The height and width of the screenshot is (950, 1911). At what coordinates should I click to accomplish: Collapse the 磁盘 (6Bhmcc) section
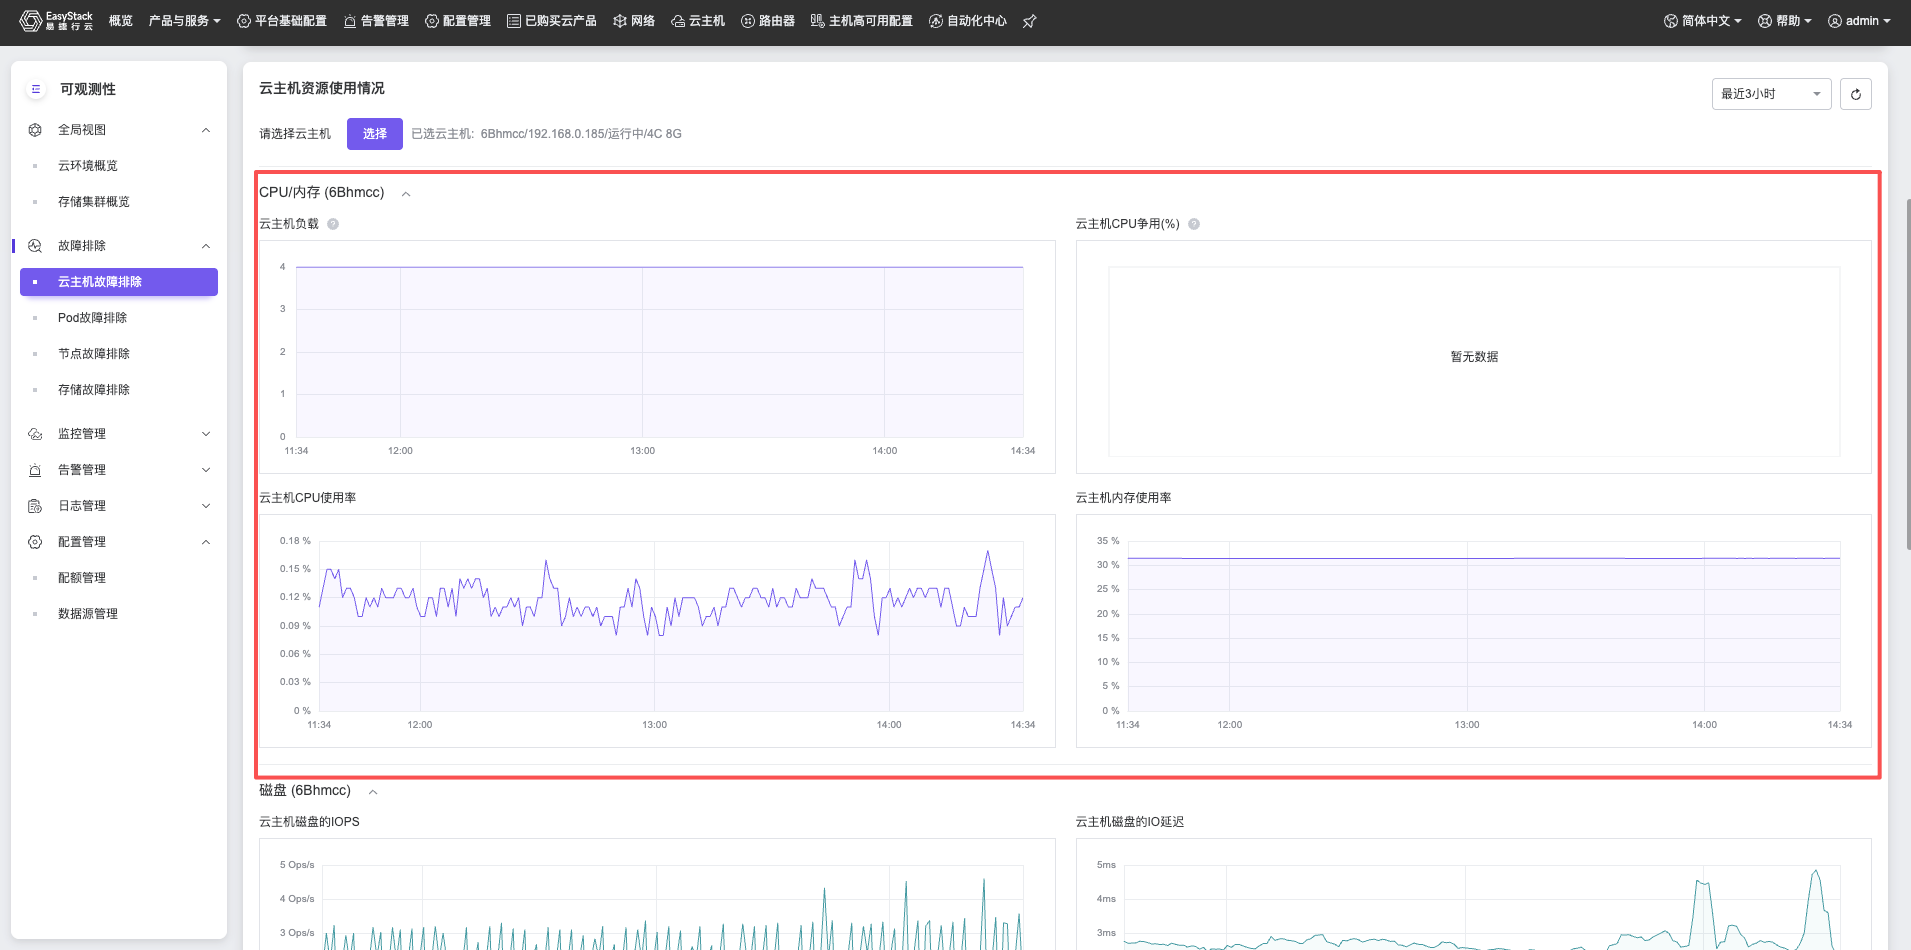[373, 792]
